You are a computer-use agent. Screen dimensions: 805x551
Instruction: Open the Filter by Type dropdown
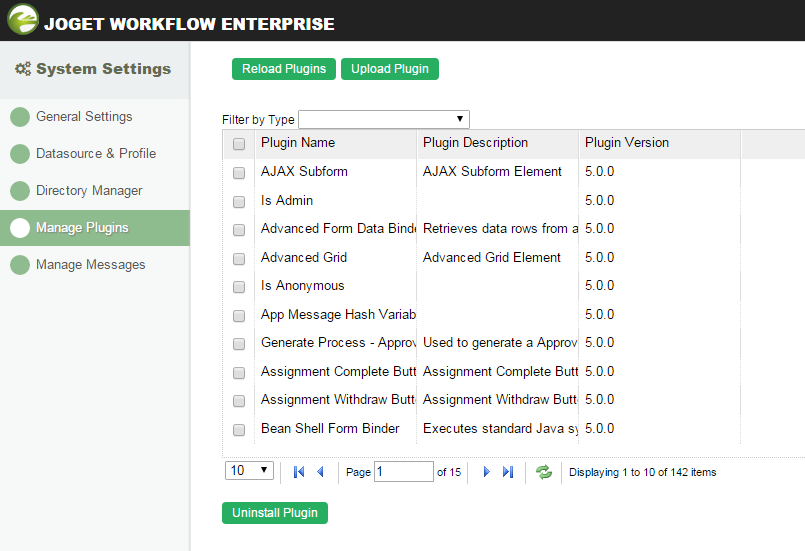click(x=383, y=119)
